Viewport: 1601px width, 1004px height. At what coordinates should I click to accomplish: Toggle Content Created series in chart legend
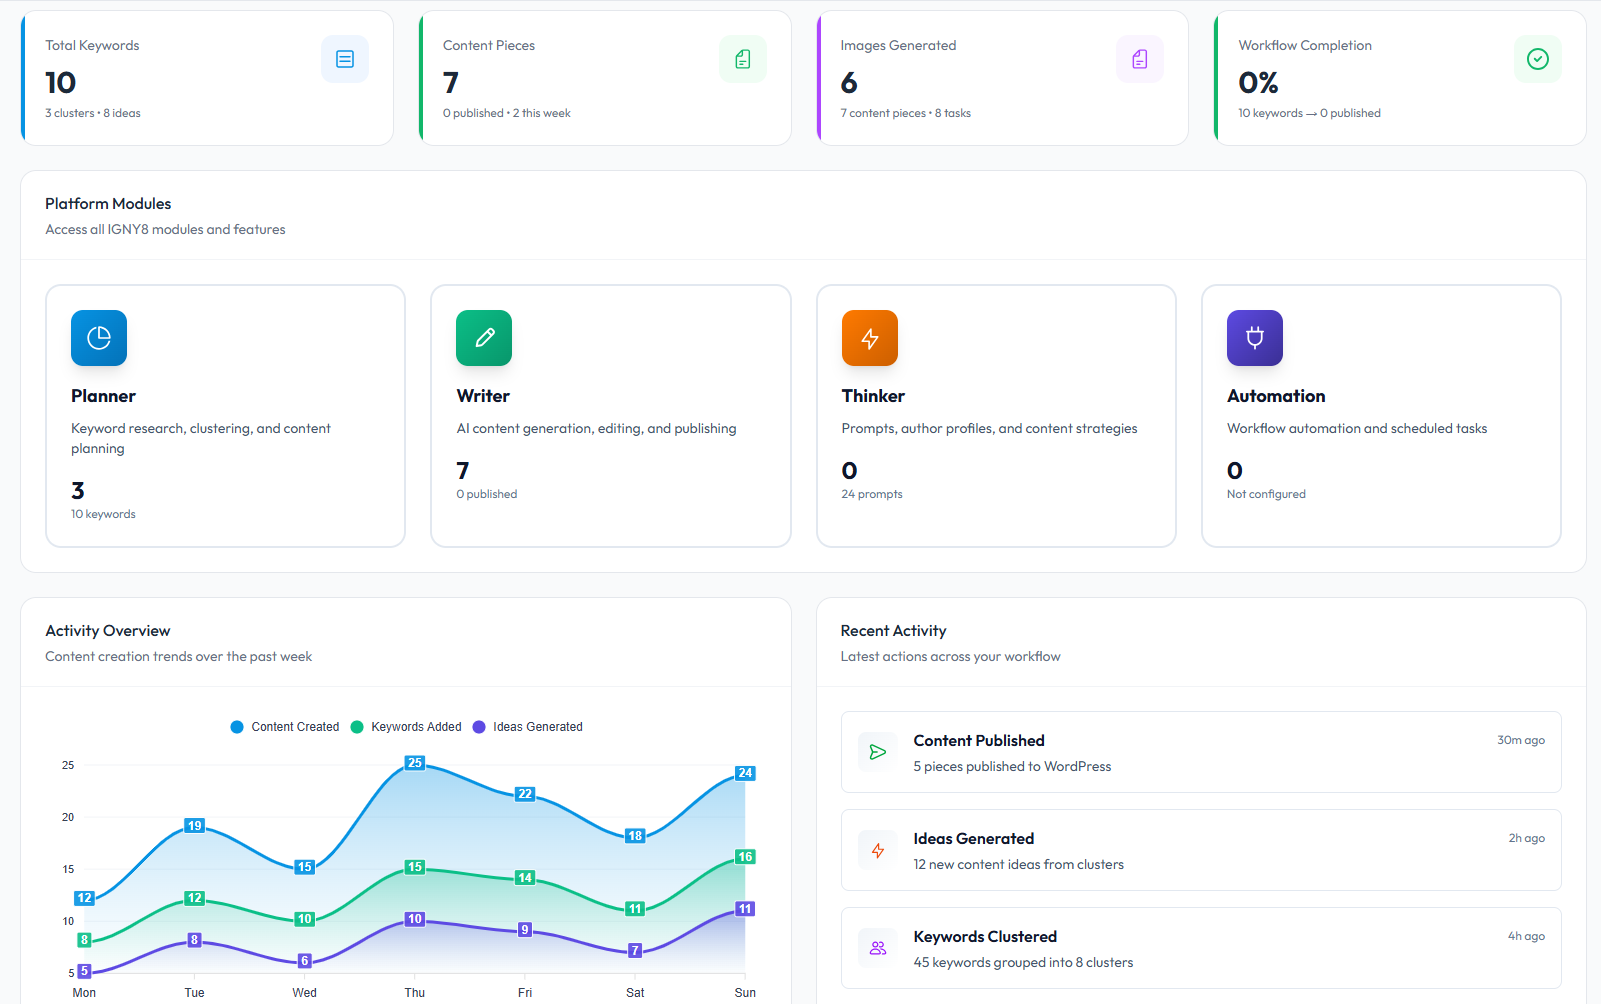[285, 727]
